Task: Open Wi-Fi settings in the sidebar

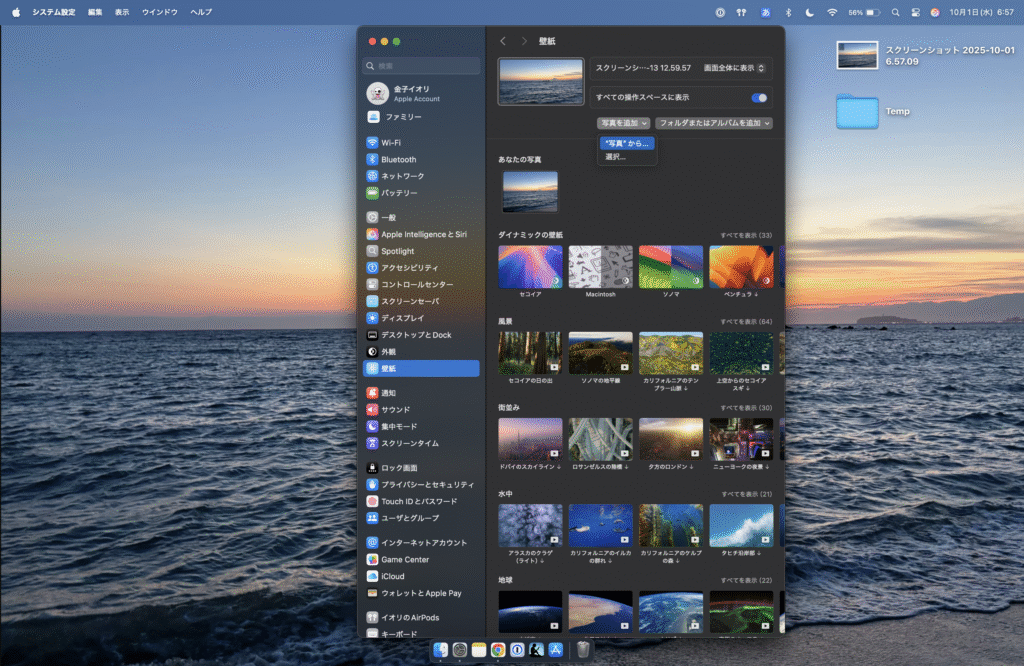Action: point(391,143)
